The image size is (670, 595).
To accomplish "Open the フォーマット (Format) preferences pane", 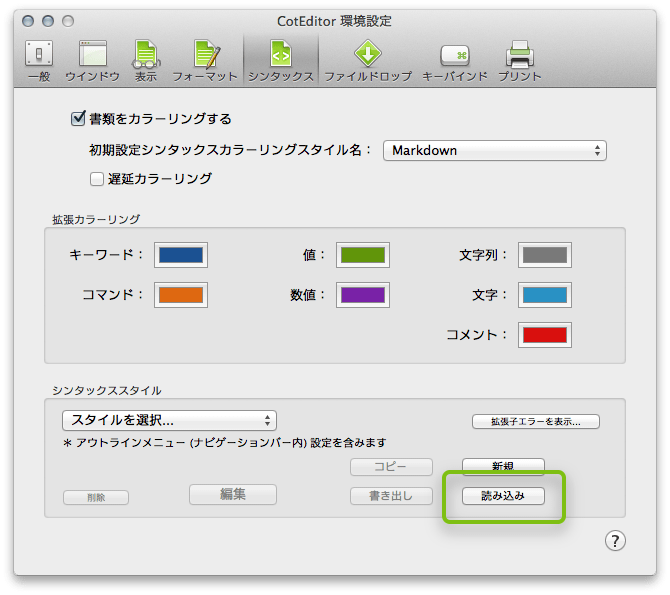I will pos(205,61).
